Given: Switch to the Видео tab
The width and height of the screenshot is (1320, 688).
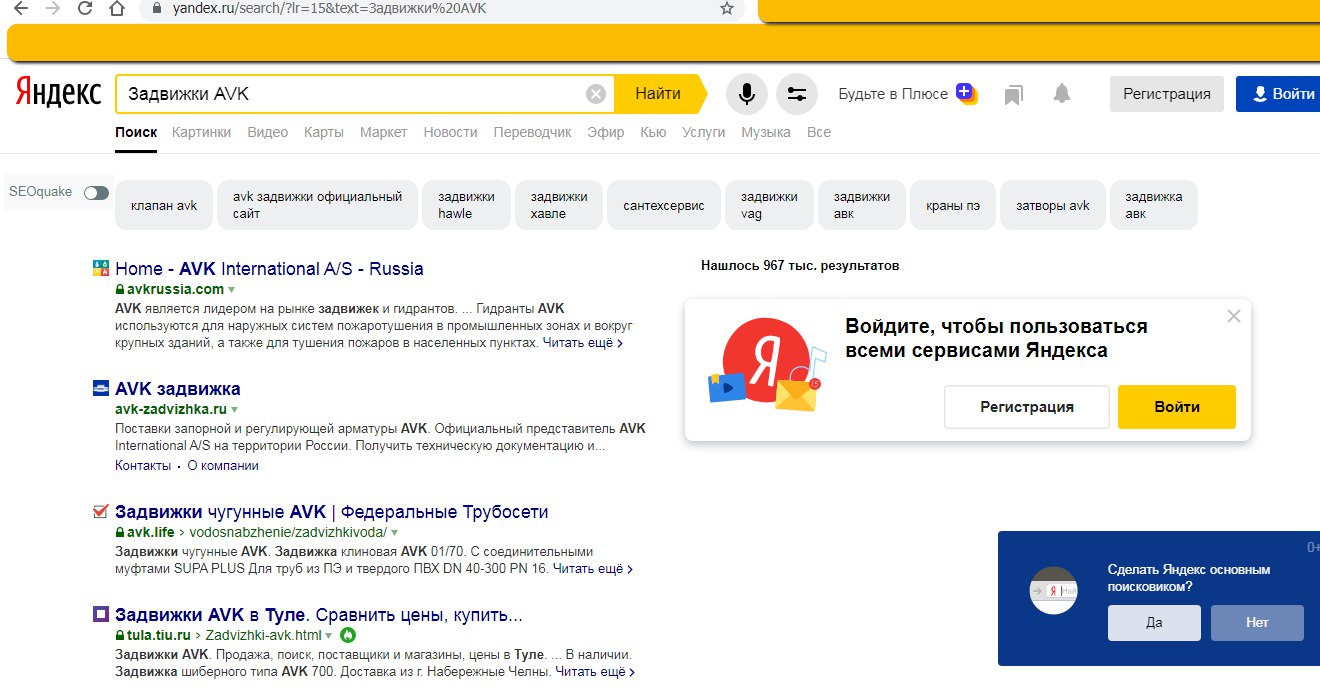Looking at the screenshot, I should (268, 132).
